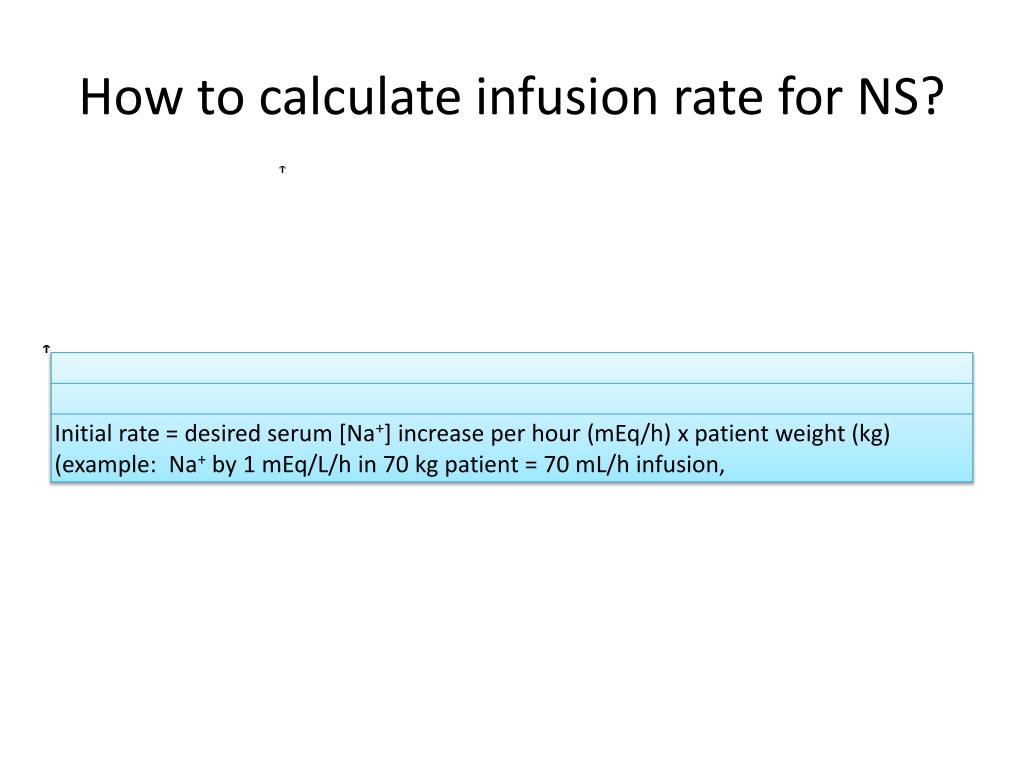The height and width of the screenshot is (768, 1024).
Task: Click the word "calculate" in the heading
Action: (x=360, y=97)
